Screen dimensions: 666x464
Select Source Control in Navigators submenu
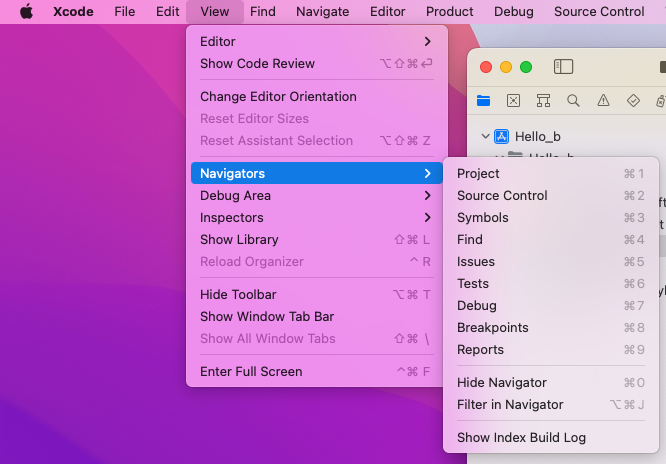tap(551, 195)
